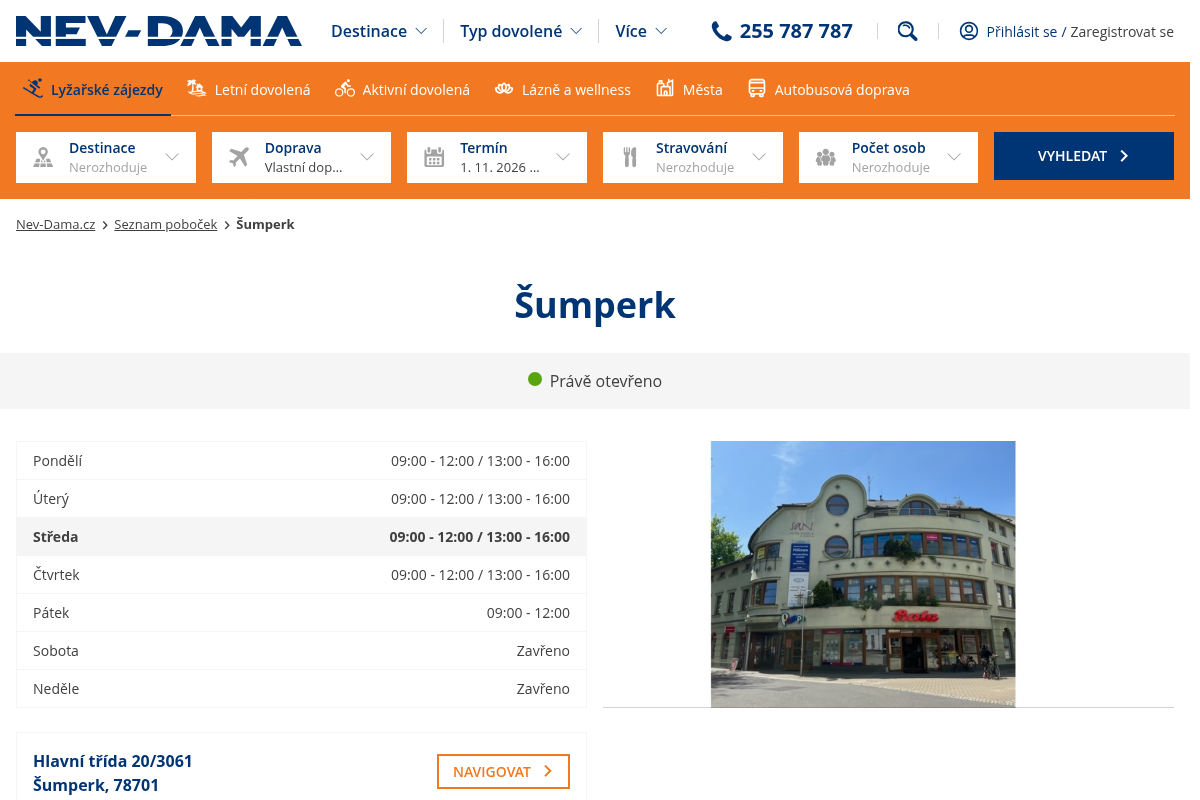Viewport: 1200px width, 800px height.
Task: Click the bus icon for Autobusová doprava
Action: pos(757,89)
